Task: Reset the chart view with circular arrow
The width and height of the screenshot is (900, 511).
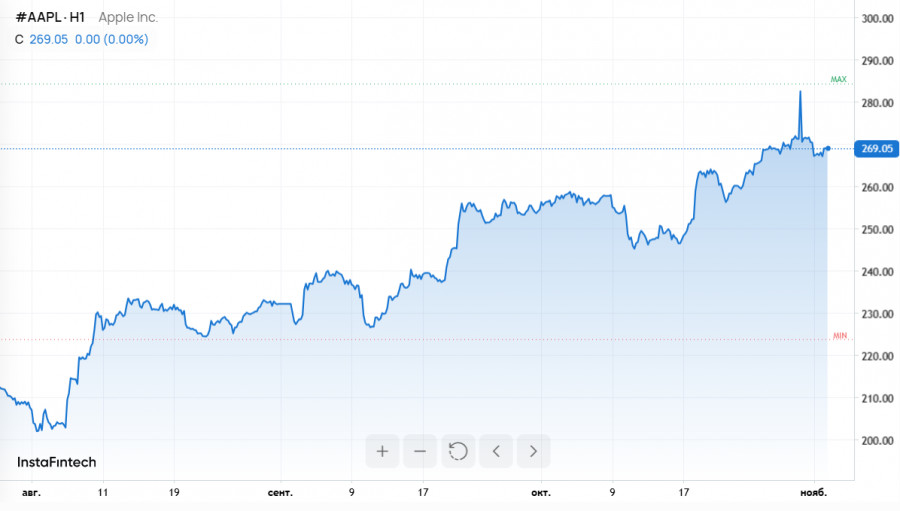Action: tap(458, 451)
